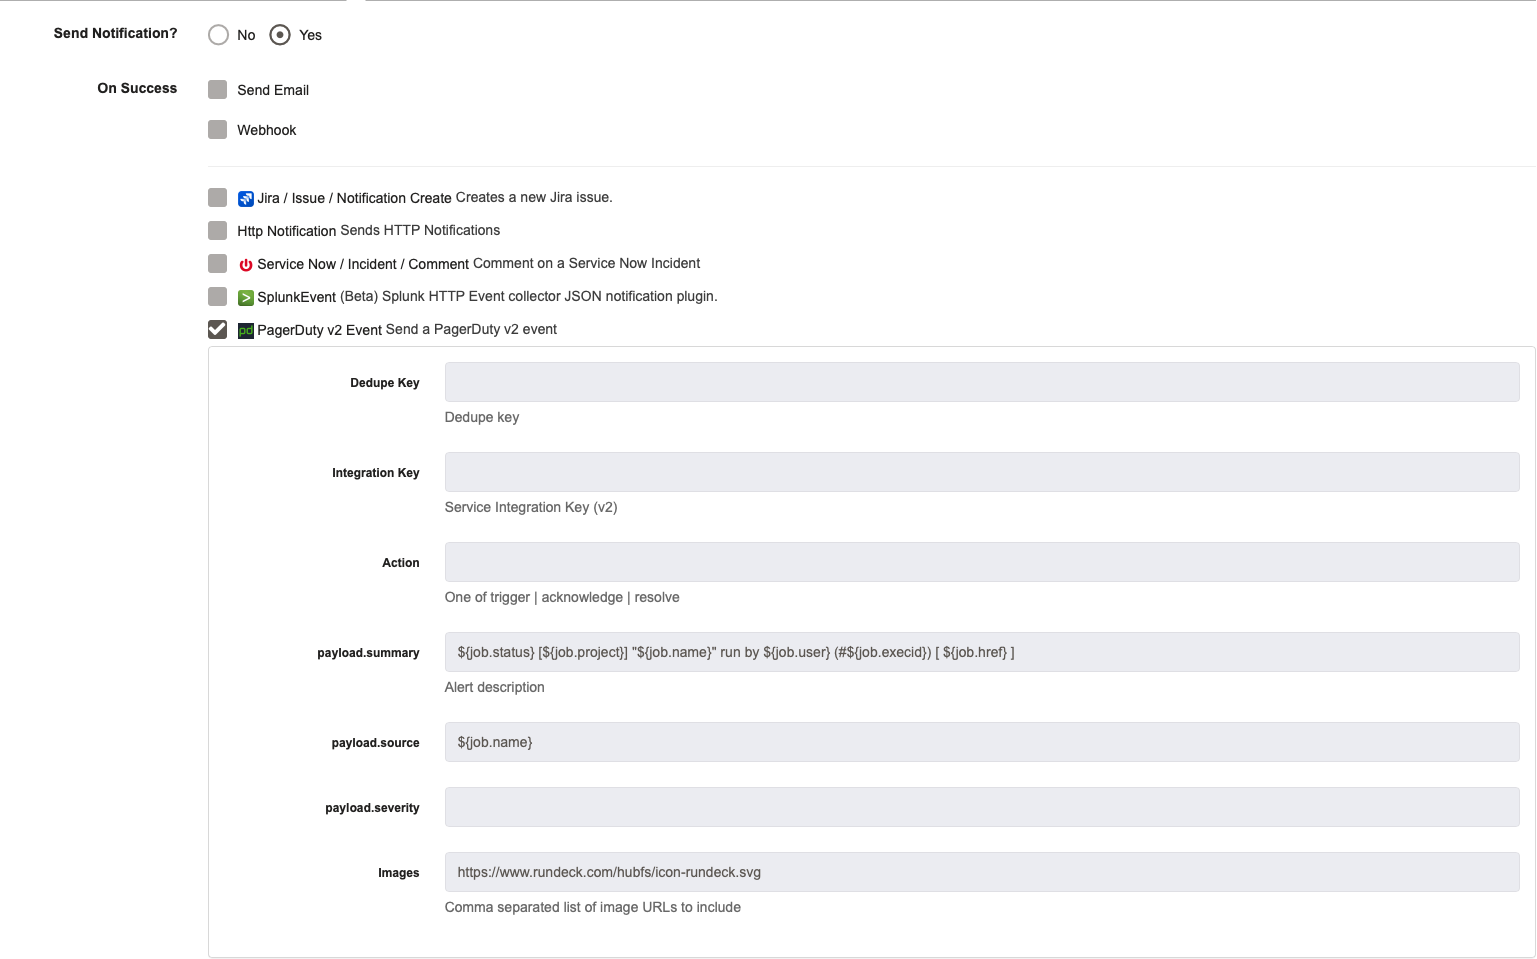Screen dimensions: 1537x959
Task: Click the payload.source field with ${job.name}
Action: coord(982,742)
